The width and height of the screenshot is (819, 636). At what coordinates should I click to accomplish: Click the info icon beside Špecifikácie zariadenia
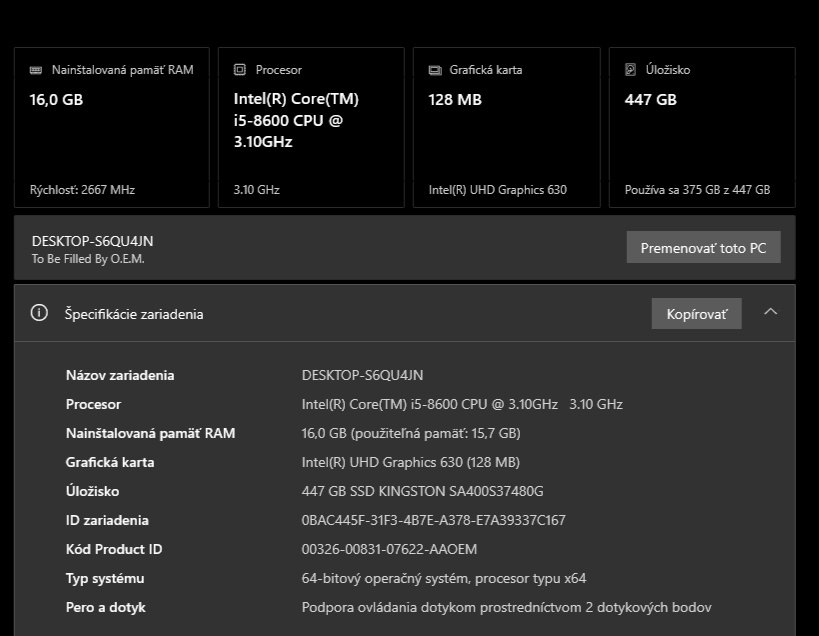pyautogui.click(x=40, y=313)
